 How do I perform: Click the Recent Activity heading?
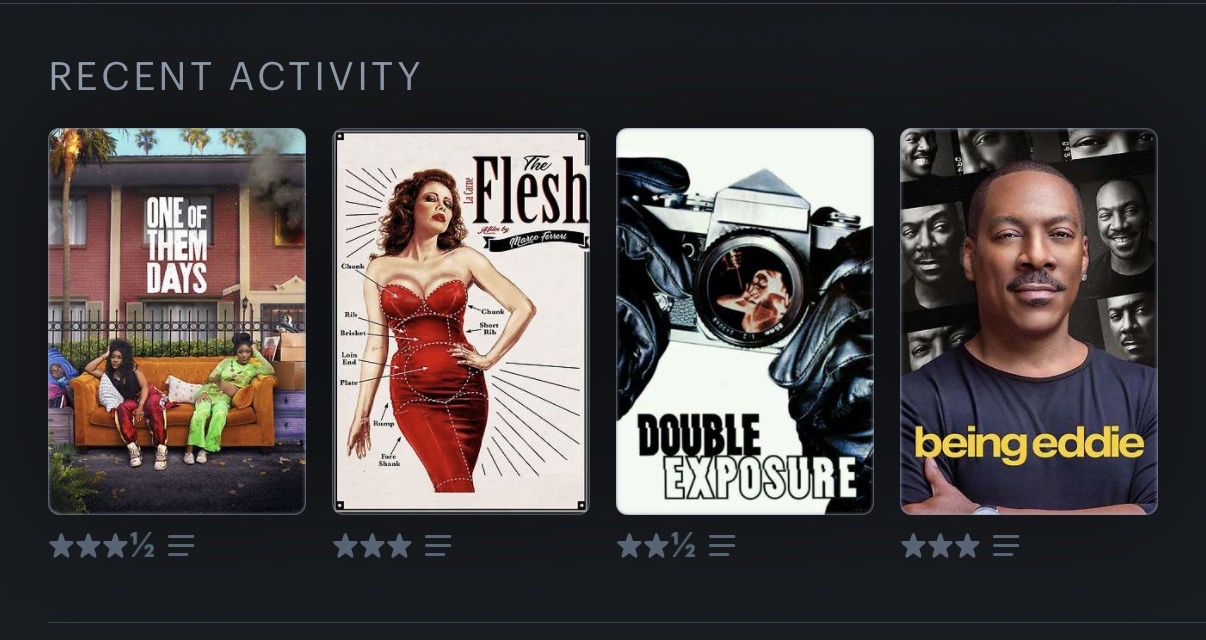(235, 76)
